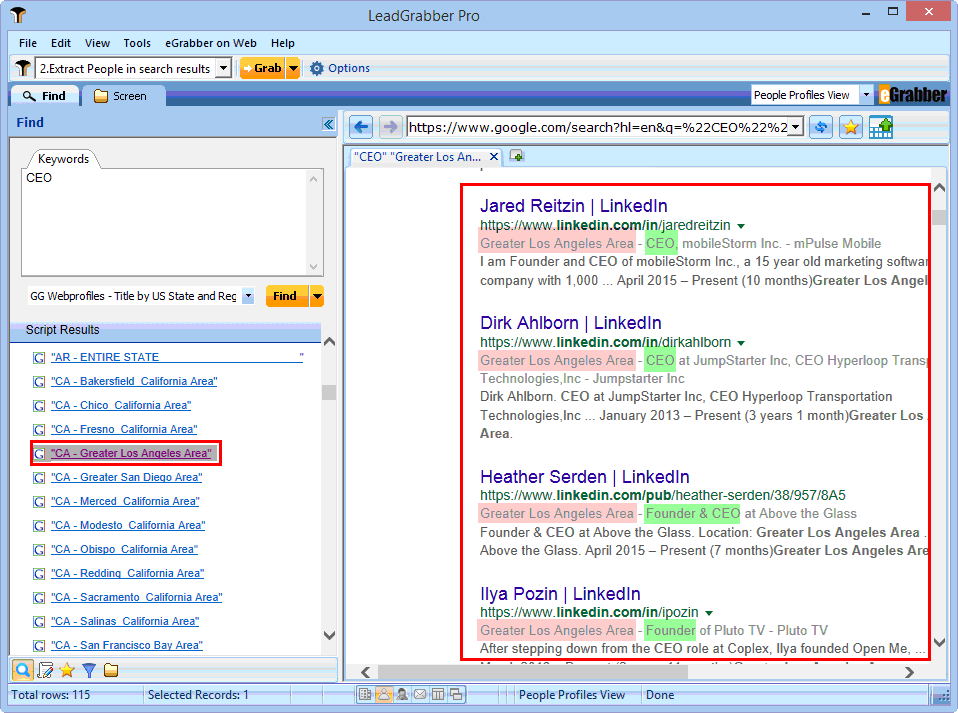Click the table columns icon in status bar
Image resolution: width=958 pixels, height=713 pixels.
coord(438,694)
